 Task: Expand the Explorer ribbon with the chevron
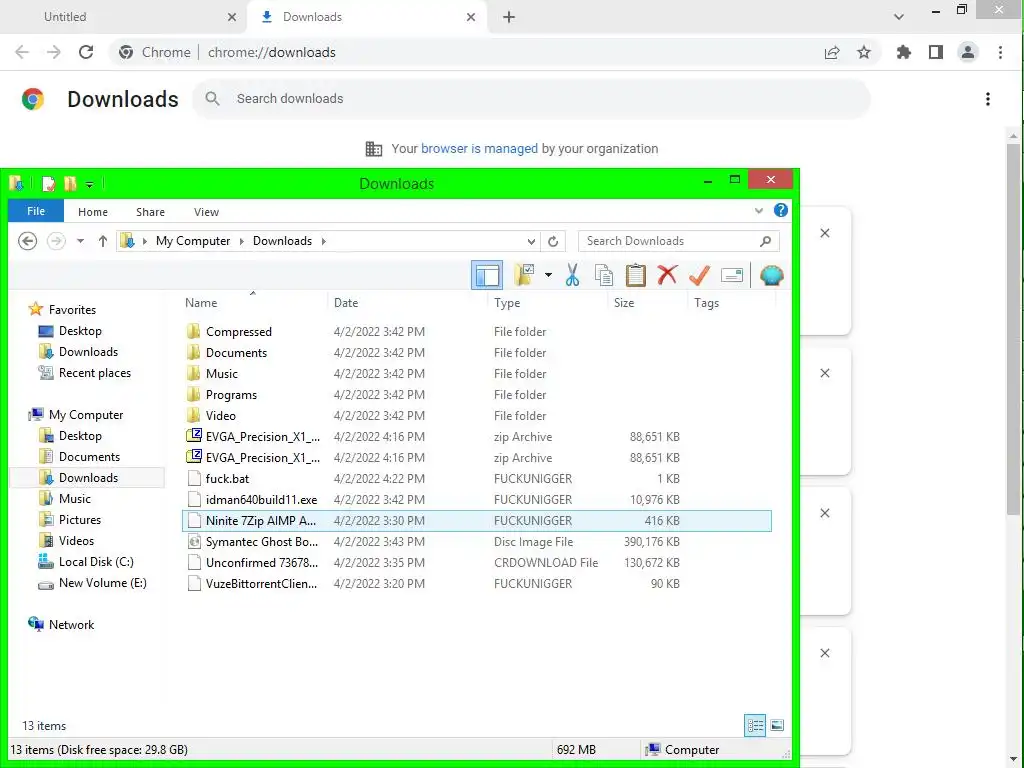tap(758, 211)
